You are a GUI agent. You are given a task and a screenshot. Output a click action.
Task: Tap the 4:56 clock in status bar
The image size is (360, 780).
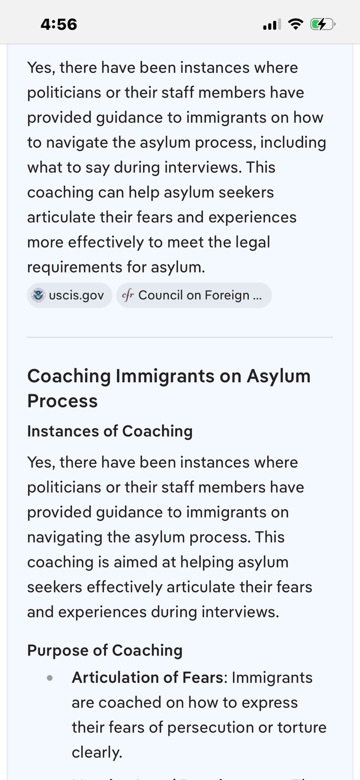(x=59, y=24)
